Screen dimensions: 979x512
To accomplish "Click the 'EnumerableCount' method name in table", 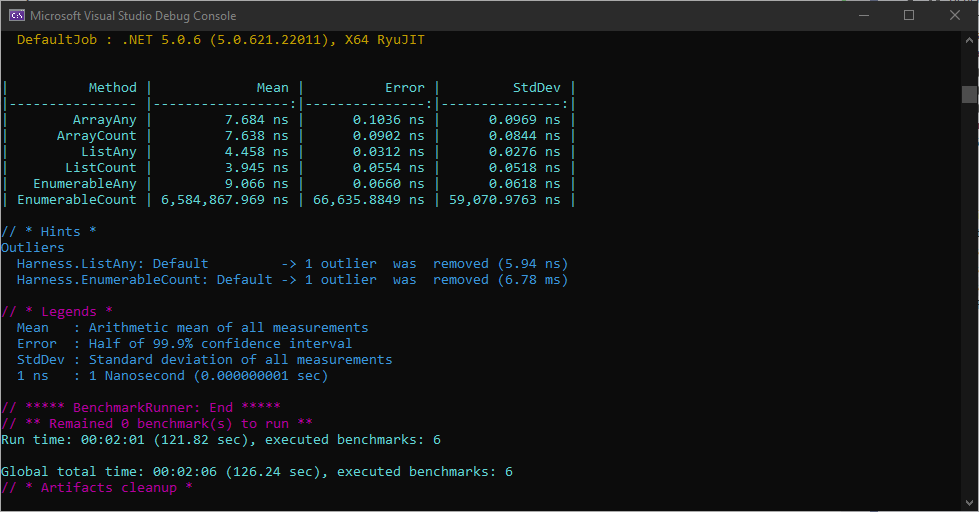I will click(76, 200).
